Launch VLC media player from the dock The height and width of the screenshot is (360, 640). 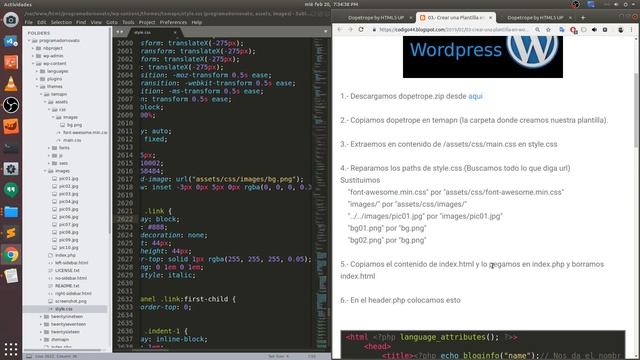coord(11,84)
